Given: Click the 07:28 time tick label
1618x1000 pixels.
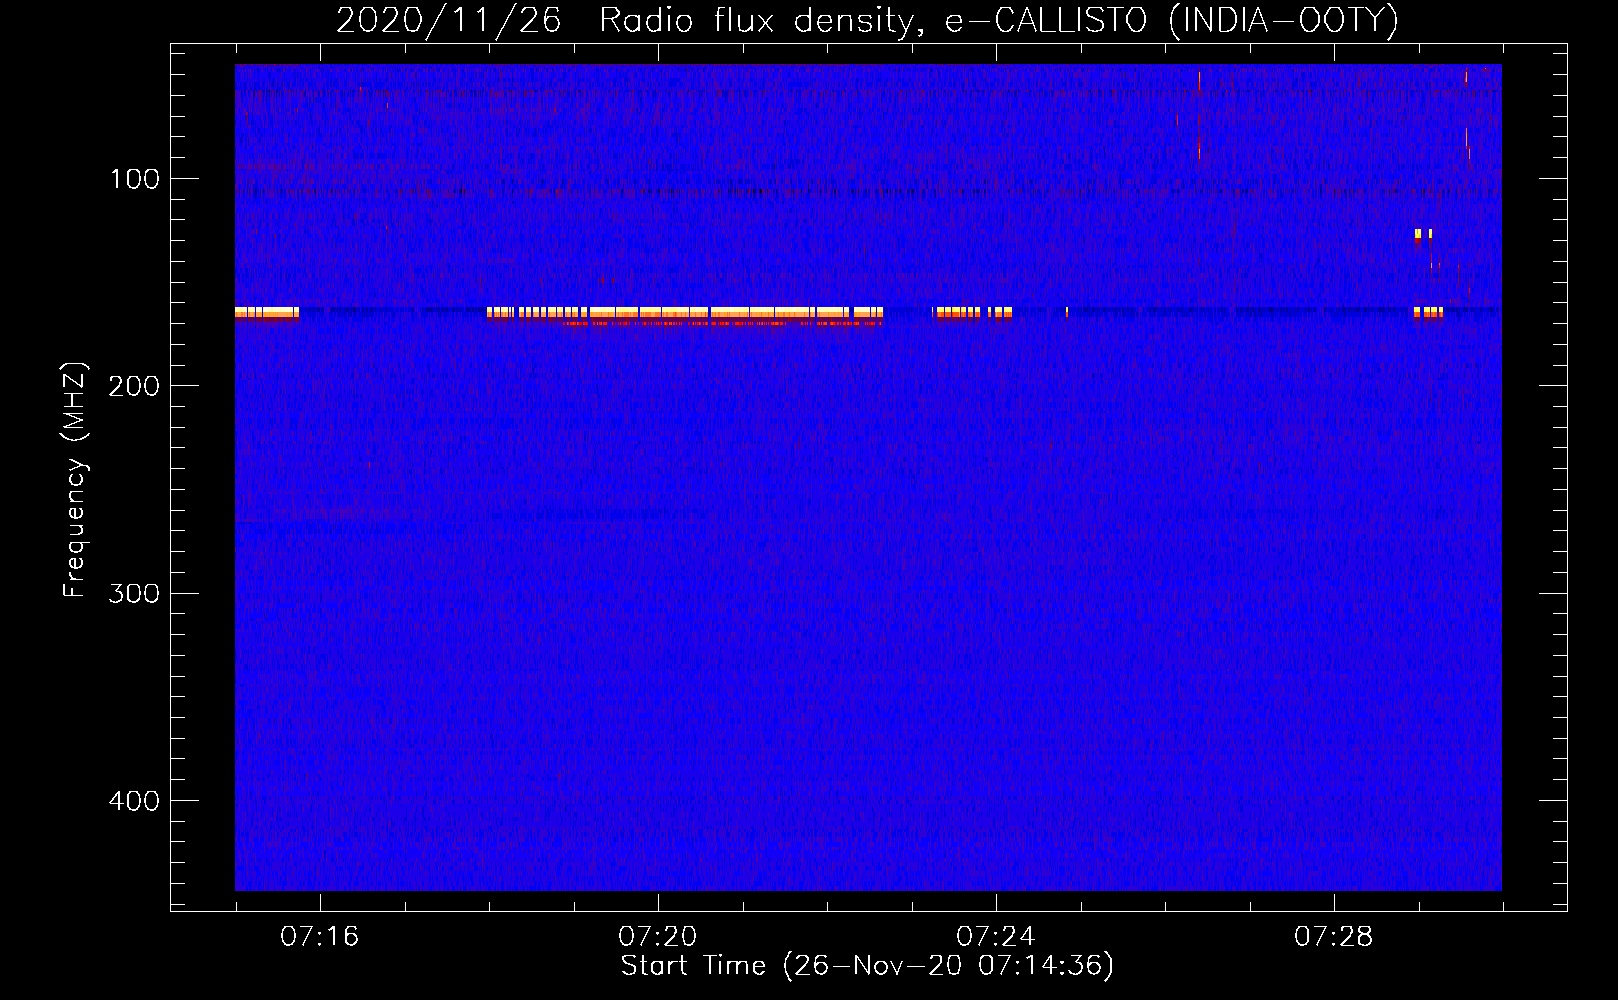Looking at the screenshot, I should pyautogui.click(x=1334, y=937).
